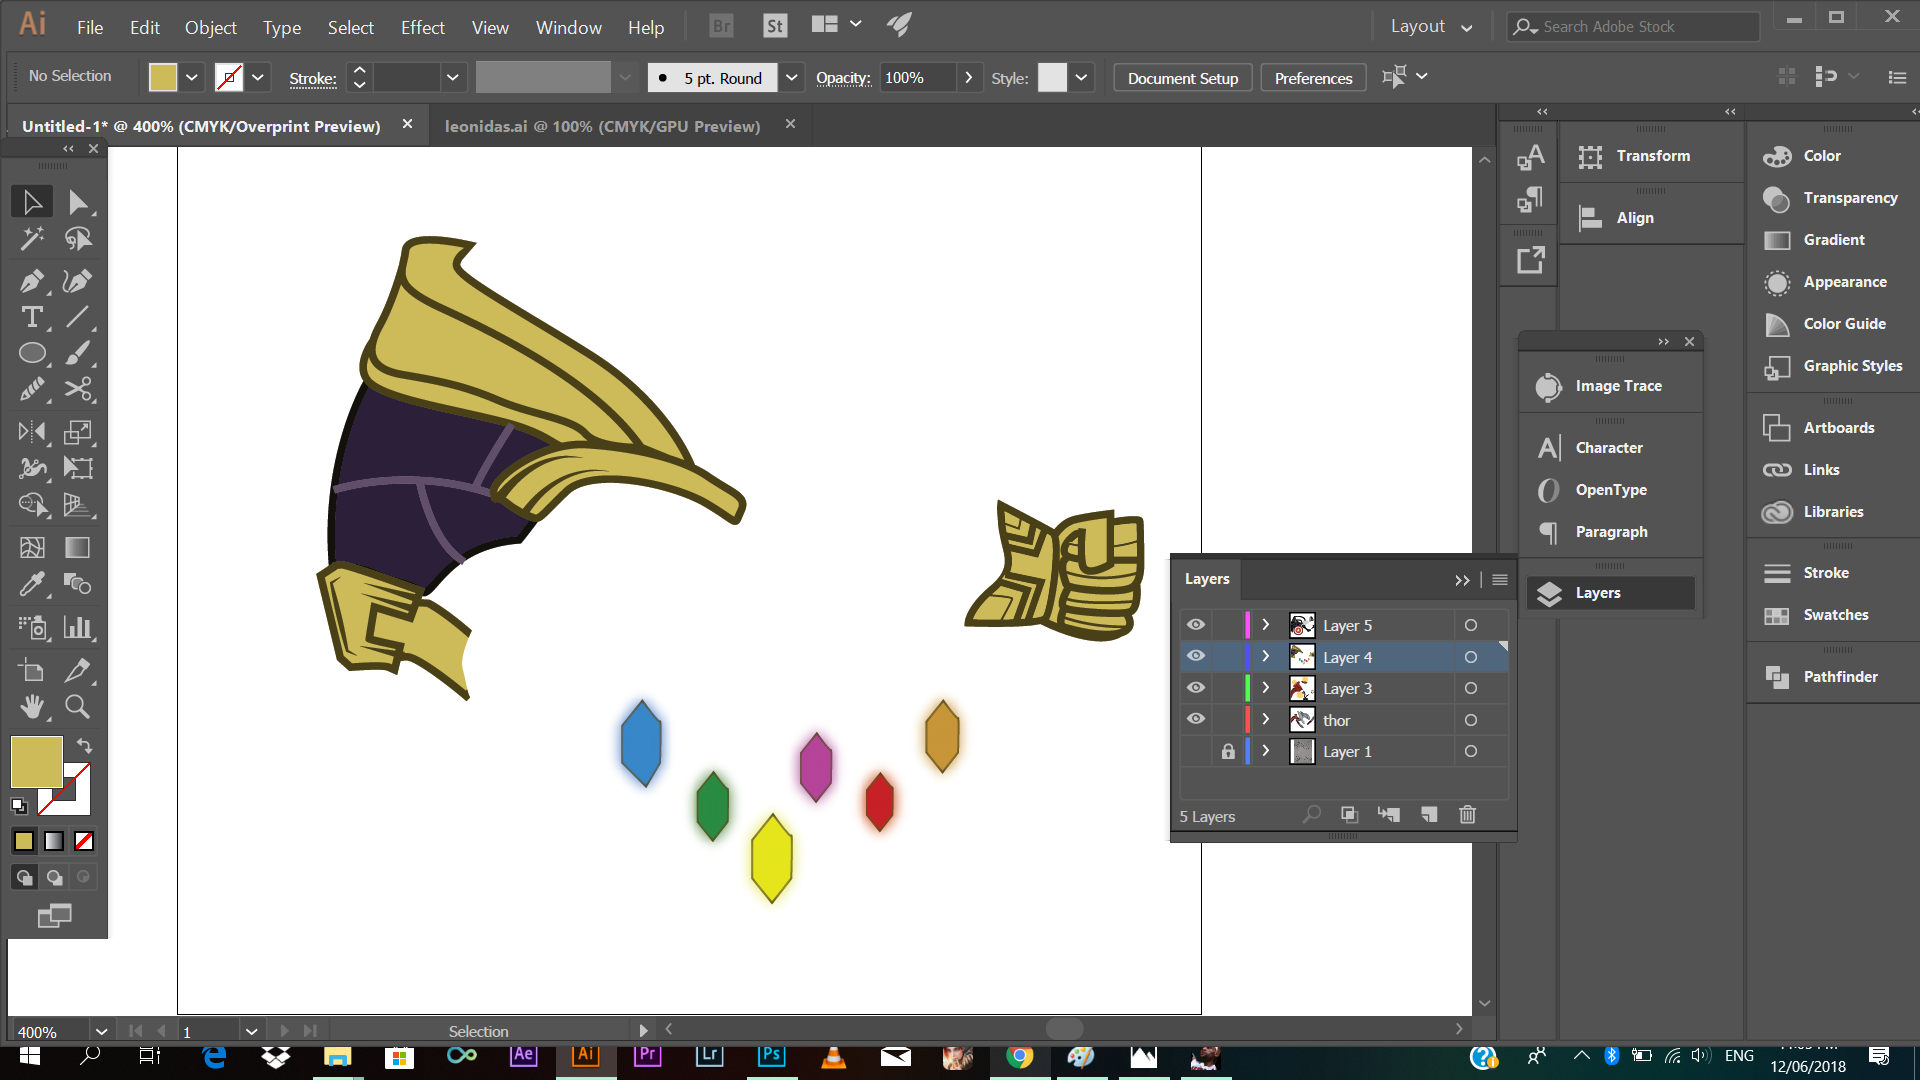Open the fill color dropdown
The image size is (1920, 1080).
point(192,77)
